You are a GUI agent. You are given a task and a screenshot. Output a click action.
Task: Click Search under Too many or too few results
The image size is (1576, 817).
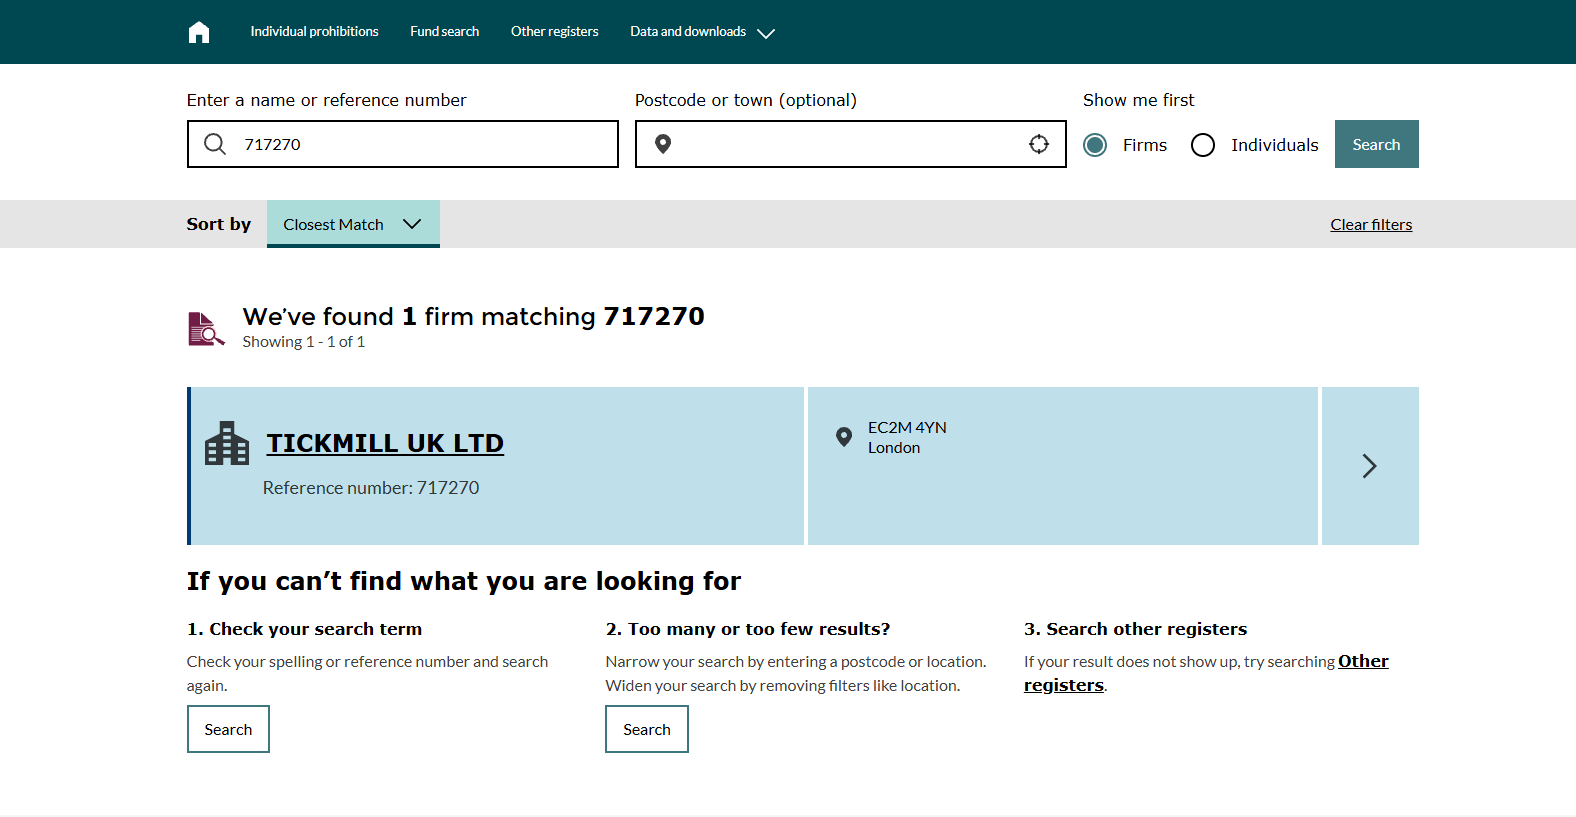[x=647, y=729]
